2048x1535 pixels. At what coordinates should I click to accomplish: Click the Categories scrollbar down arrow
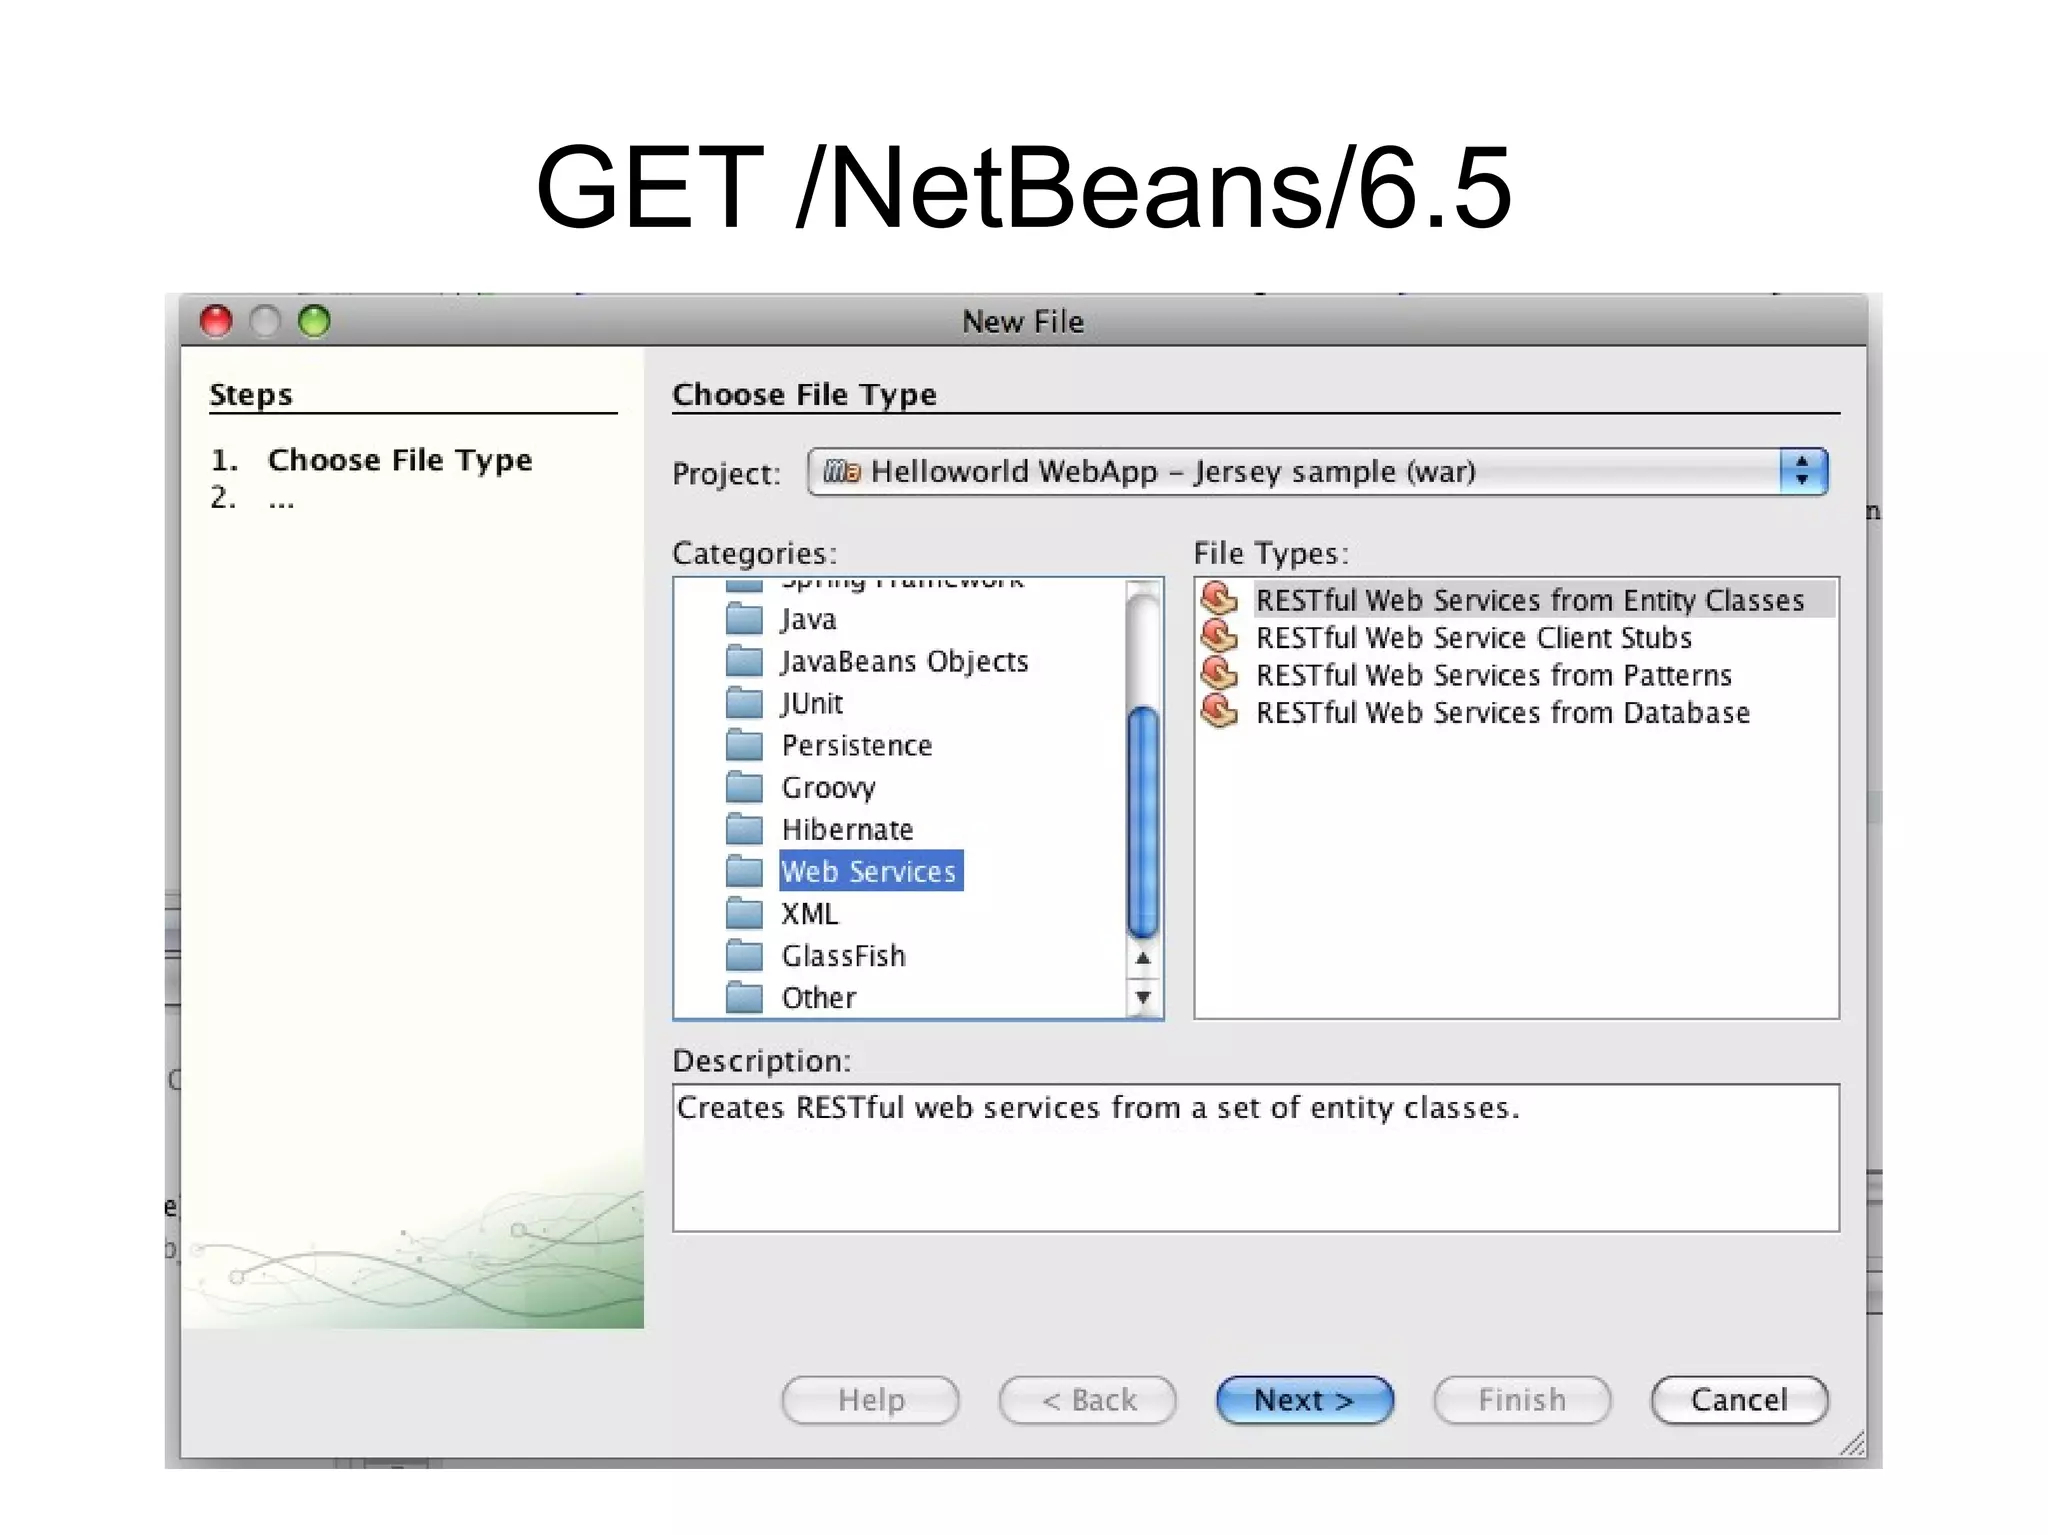(1143, 997)
